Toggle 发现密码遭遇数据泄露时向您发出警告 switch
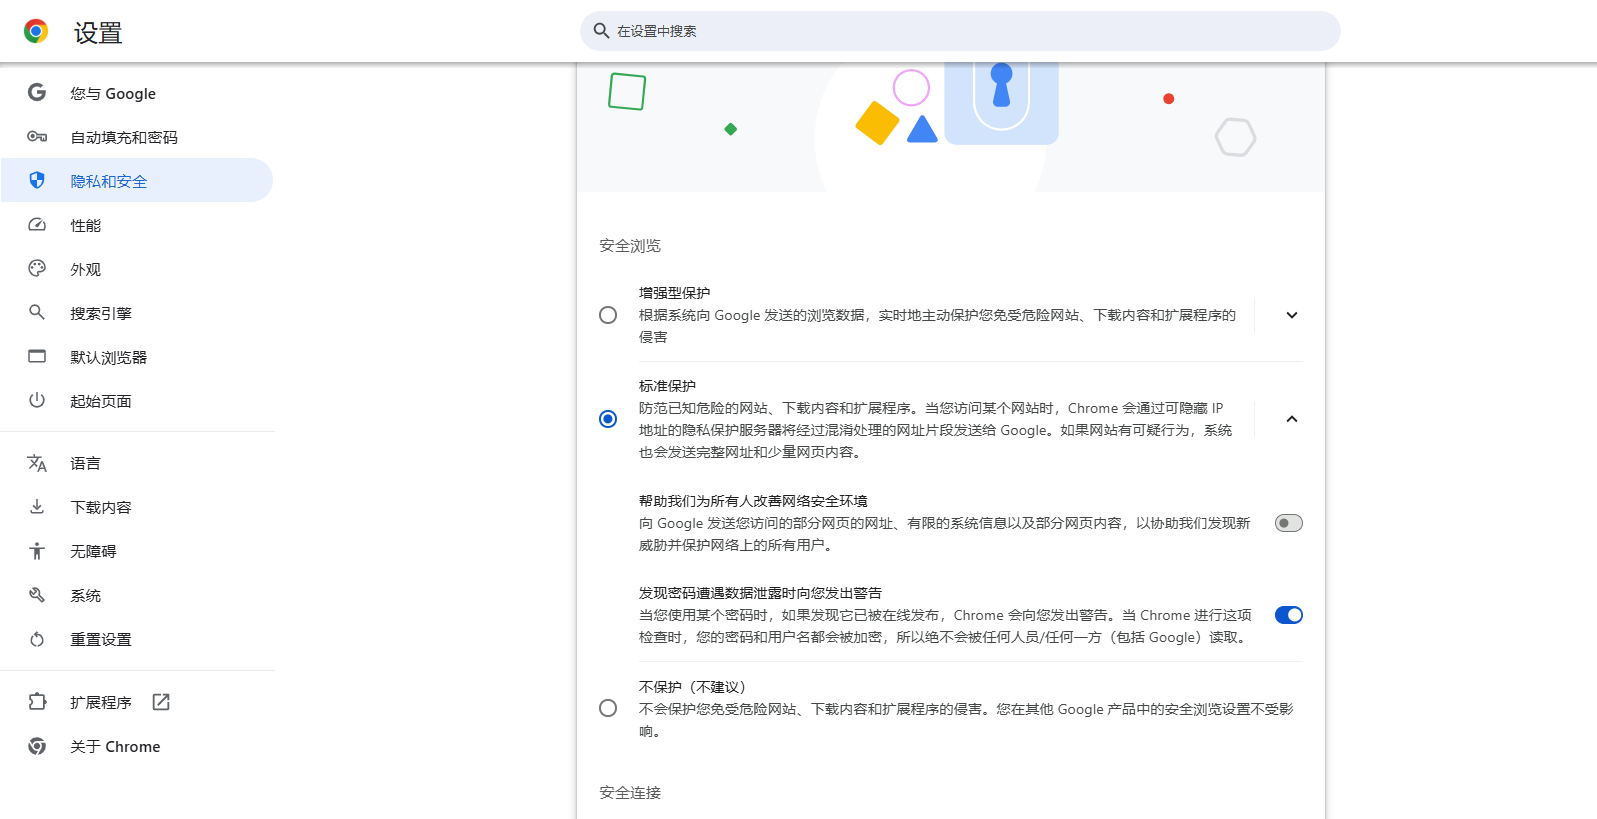 (1289, 615)
